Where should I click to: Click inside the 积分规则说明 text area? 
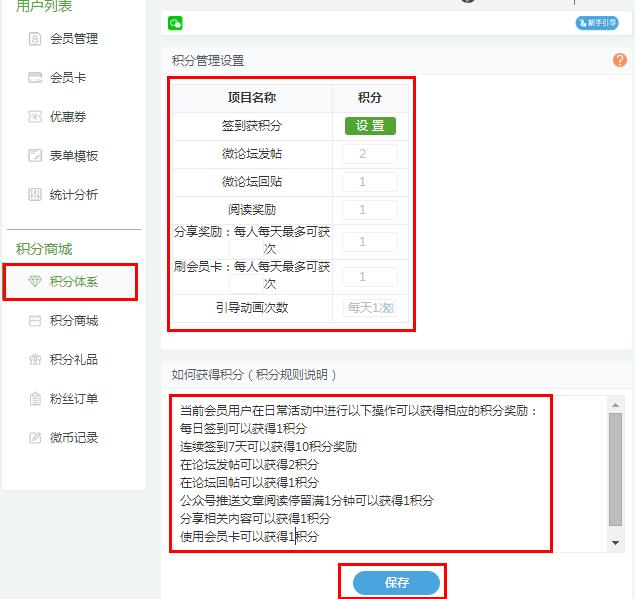389,473
